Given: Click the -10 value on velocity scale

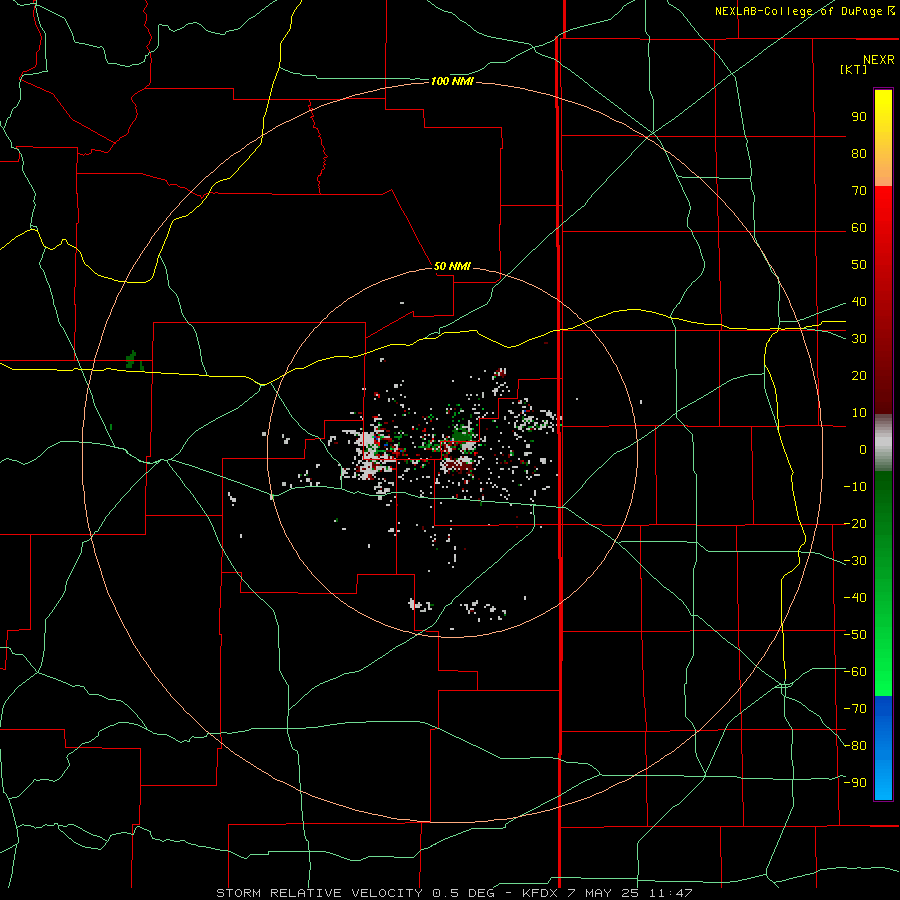Looking at the screenshot, I should pyautogui.click(x=855, y=487).
